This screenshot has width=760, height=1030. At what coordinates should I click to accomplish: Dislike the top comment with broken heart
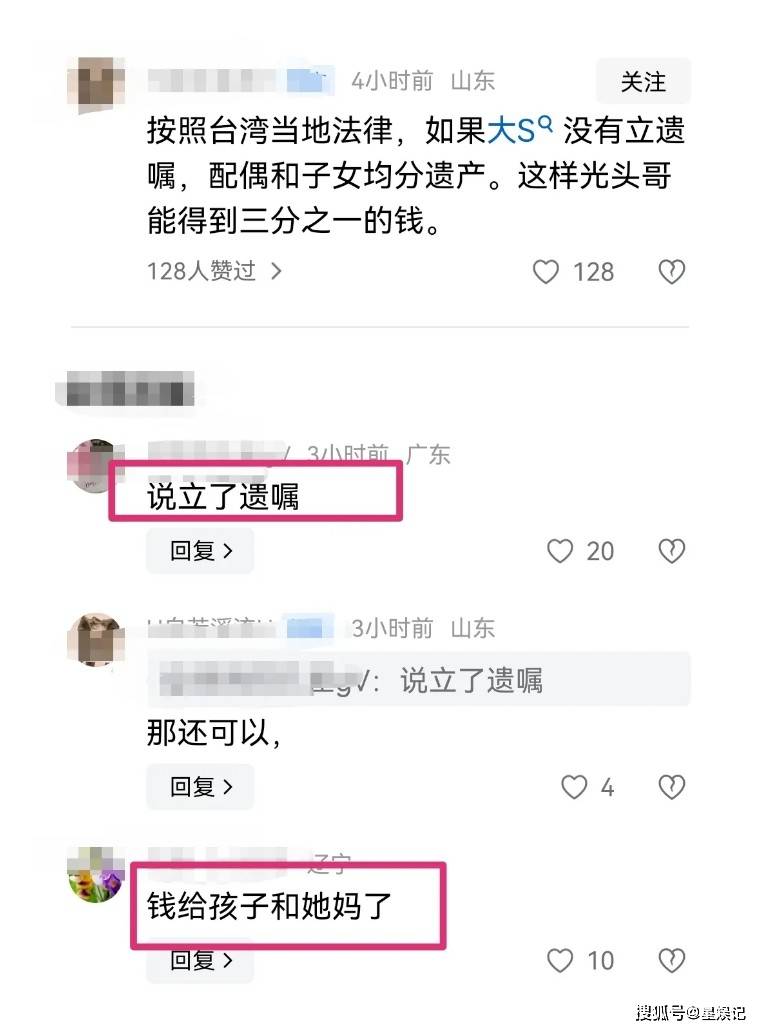coord(671,271)
